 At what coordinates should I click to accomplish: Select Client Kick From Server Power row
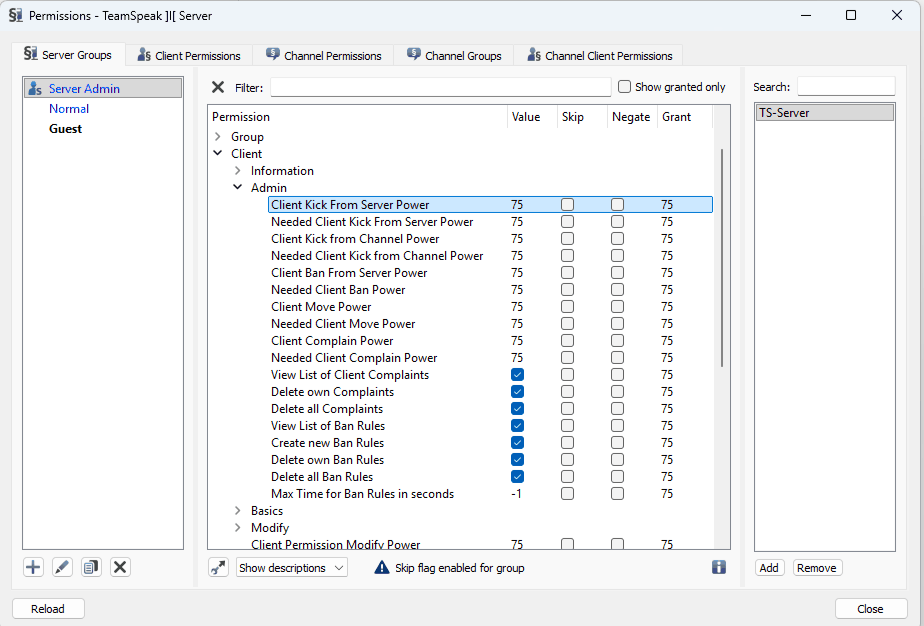pyautogui.click(x=490, y=205)
